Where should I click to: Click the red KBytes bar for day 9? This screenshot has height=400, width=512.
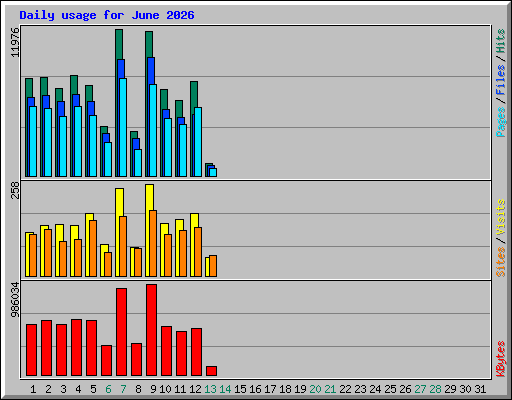151,330
